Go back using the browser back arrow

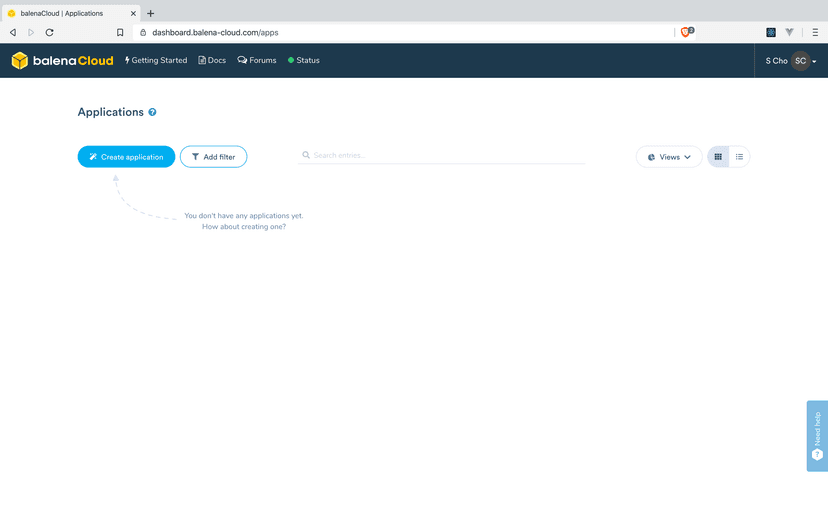point(13,32)
